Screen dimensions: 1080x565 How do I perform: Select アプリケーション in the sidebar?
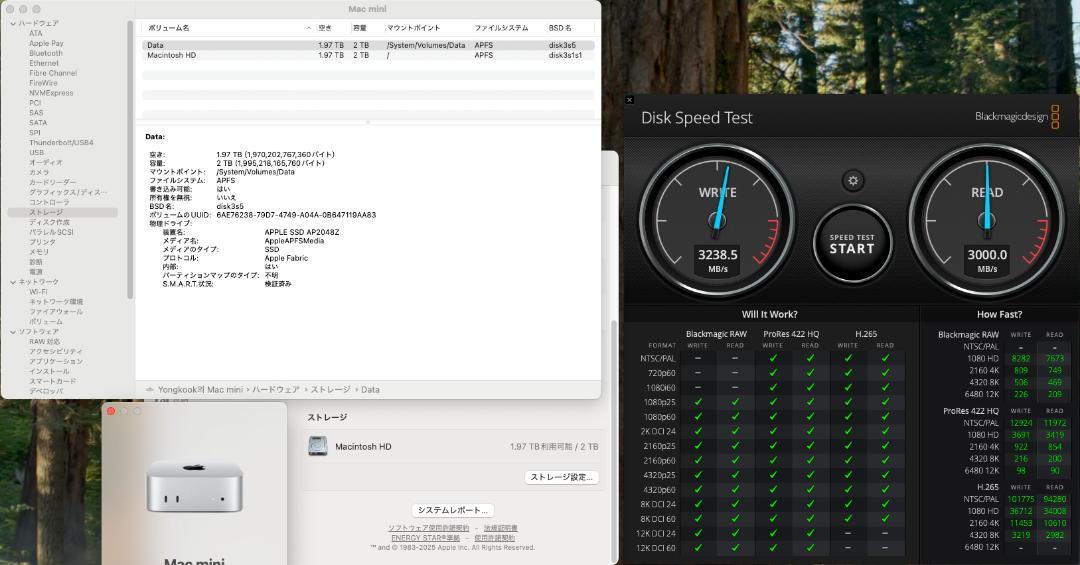click(56, 361)
